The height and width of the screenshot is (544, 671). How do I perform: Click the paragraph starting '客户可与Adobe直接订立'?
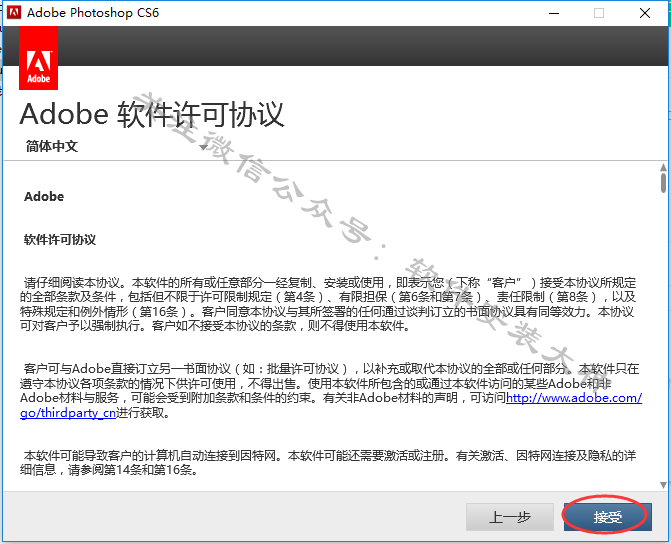point(330,391)
